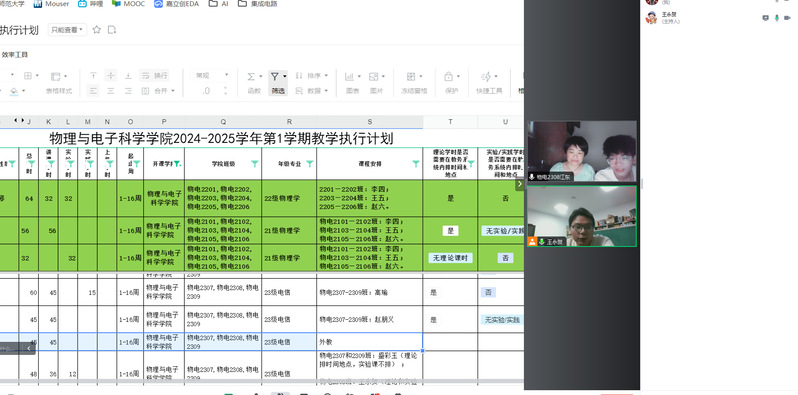Image resolution: width=798 pixels, height=395 pixels.
Task: Click the 冻结窗格 freeze panes icon
Action: 411,77
